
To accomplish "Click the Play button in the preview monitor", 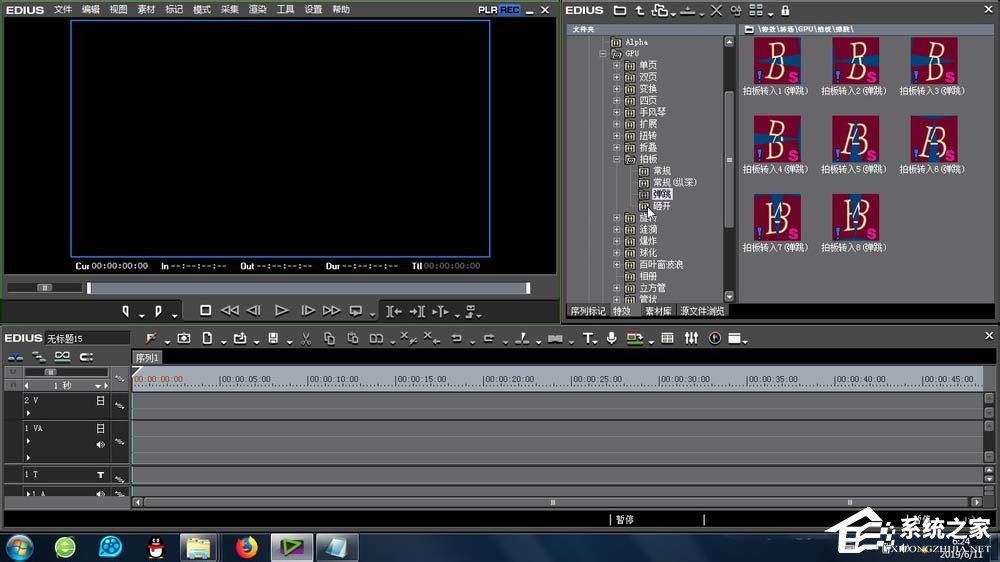I will [281, 311].
